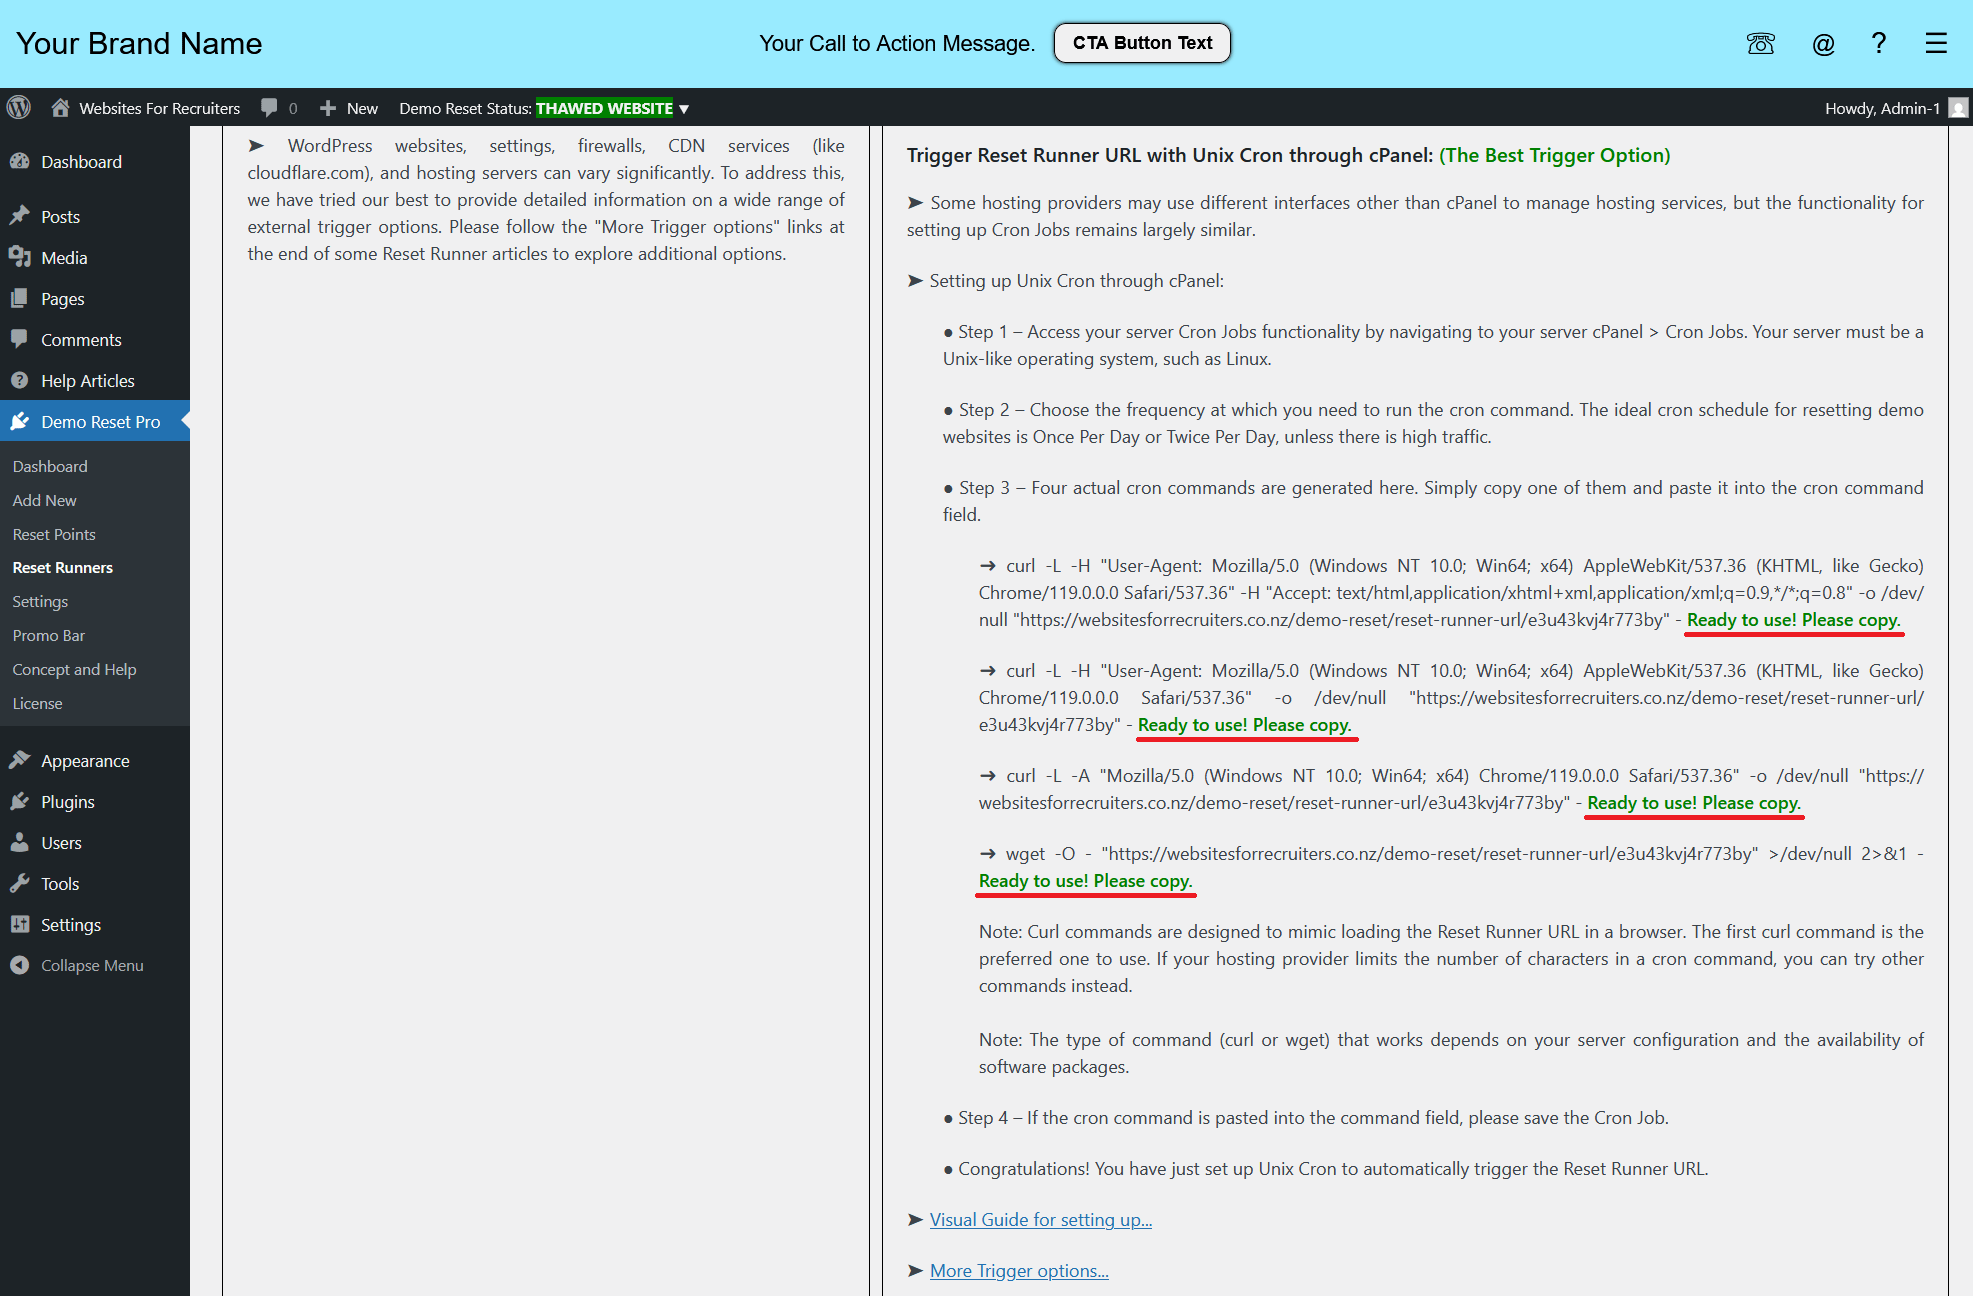Click Ready to use after wget command

(x=1085, y=880)
